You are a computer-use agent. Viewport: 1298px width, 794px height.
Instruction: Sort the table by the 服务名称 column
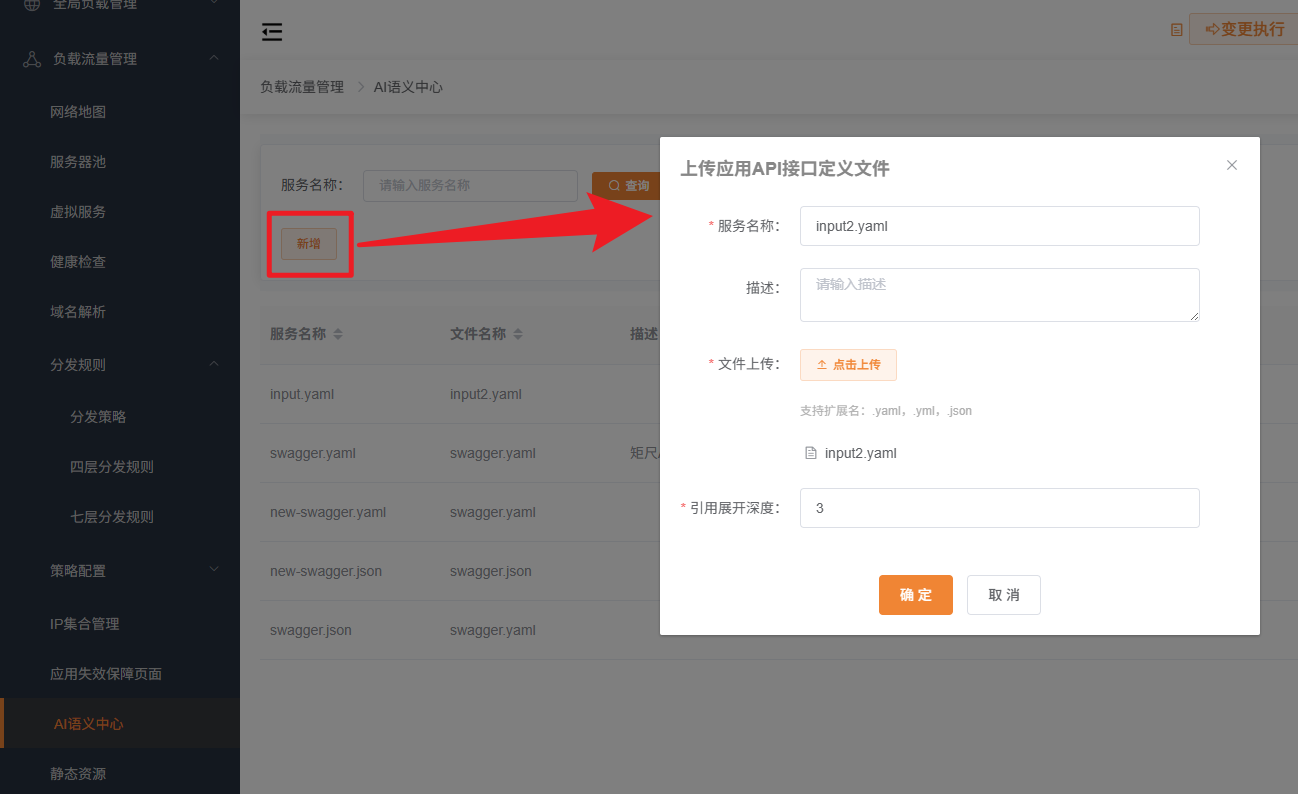[338, 334]
